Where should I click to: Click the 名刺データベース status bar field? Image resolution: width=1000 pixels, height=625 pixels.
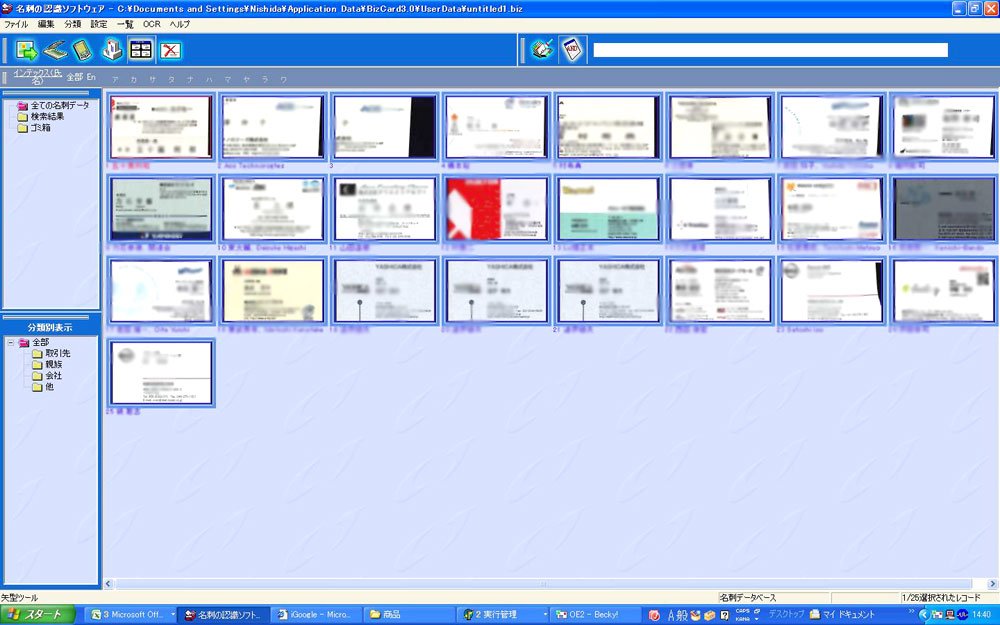tap(774, 598)
